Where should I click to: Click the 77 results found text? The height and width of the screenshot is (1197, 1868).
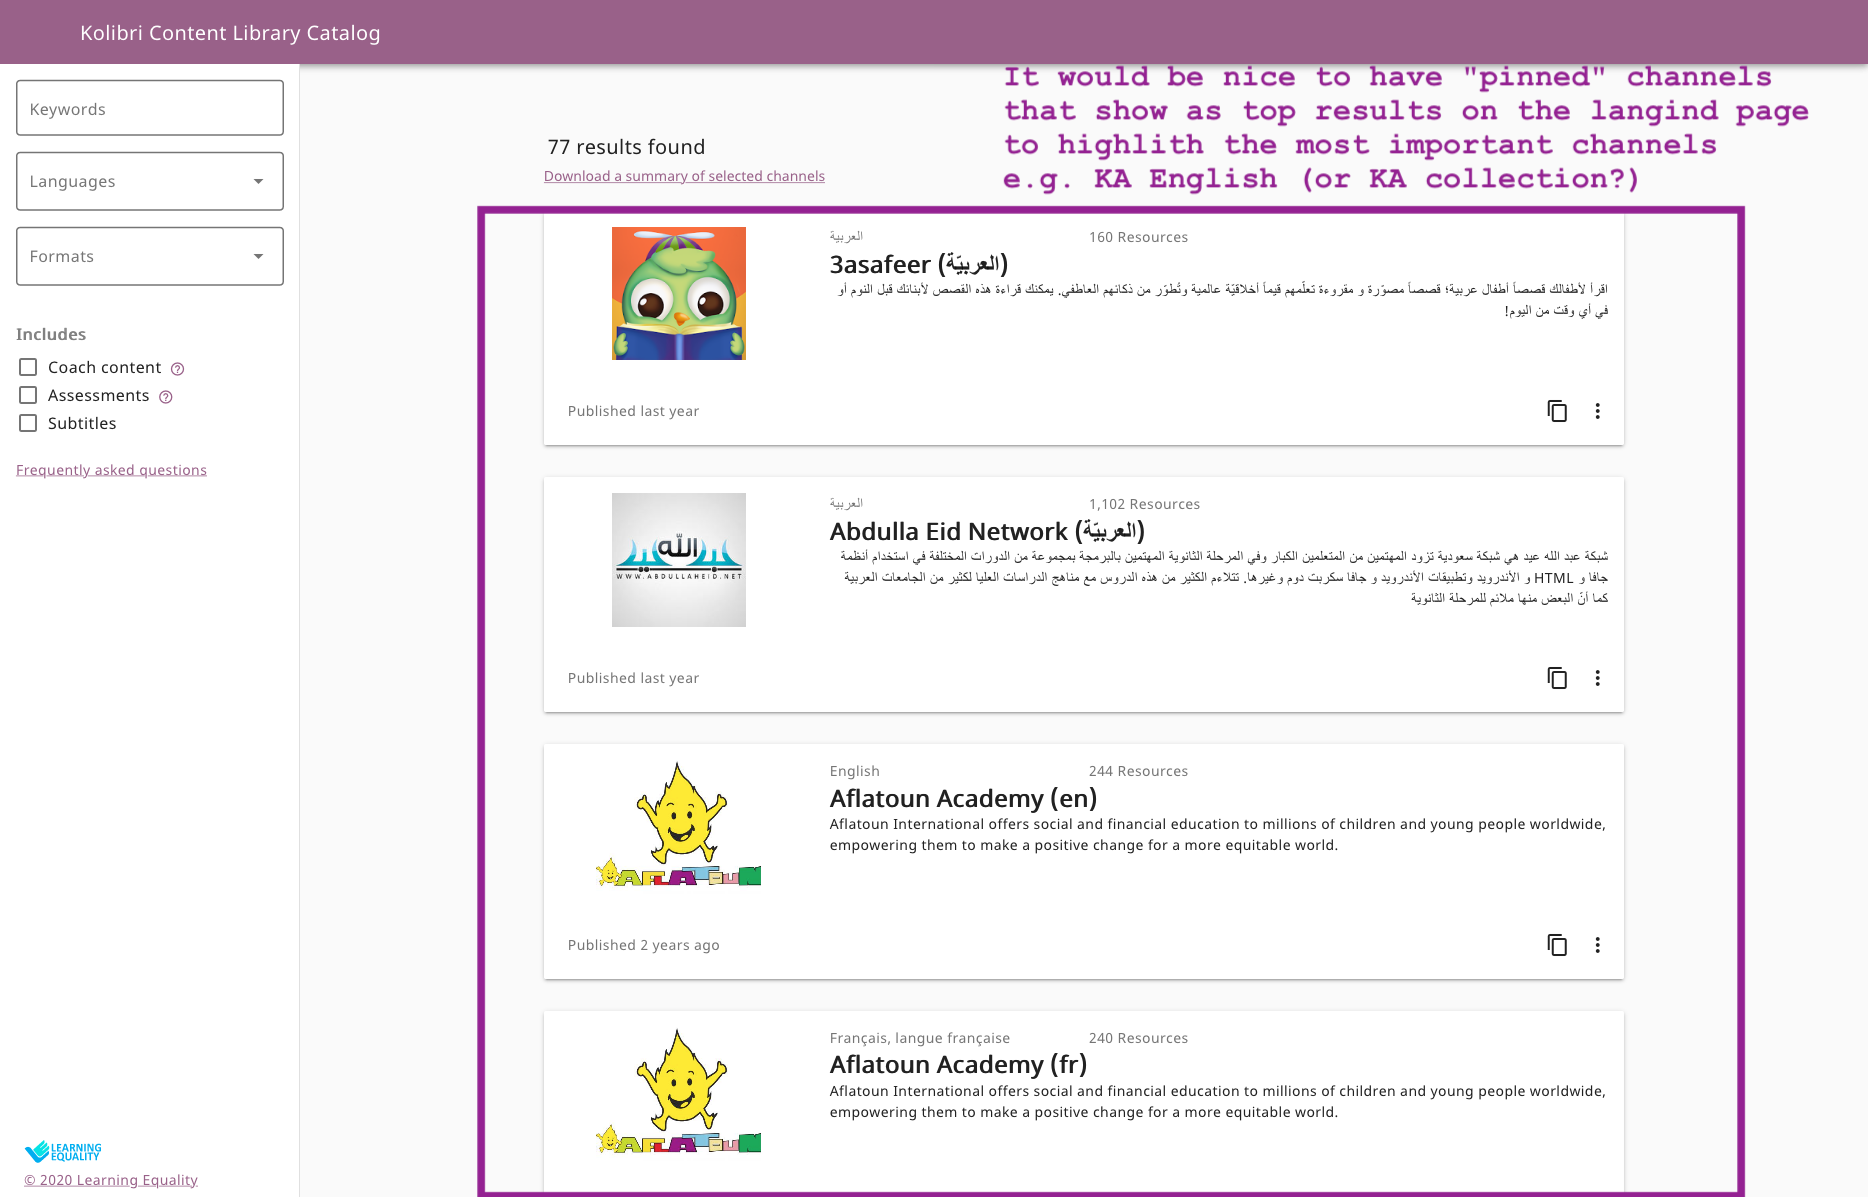[x=626, y=147]
